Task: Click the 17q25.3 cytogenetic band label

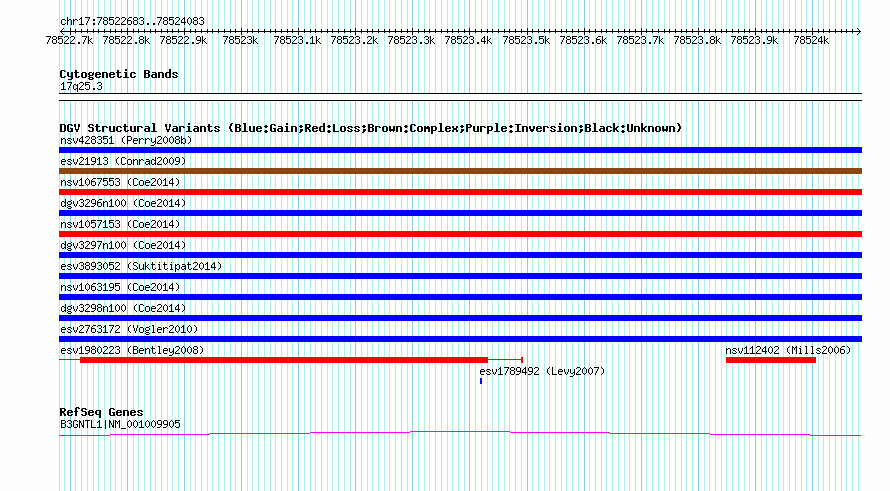Action: point(81,86)
